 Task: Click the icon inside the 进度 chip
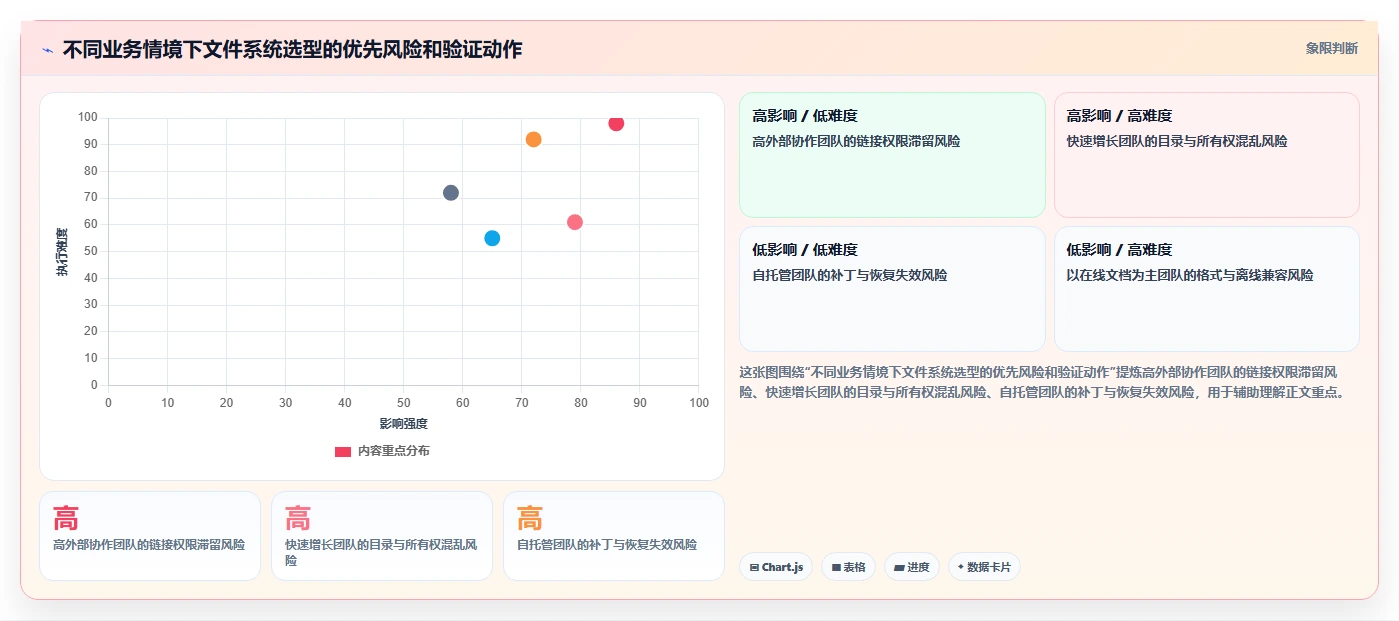[x=899, y=568]
